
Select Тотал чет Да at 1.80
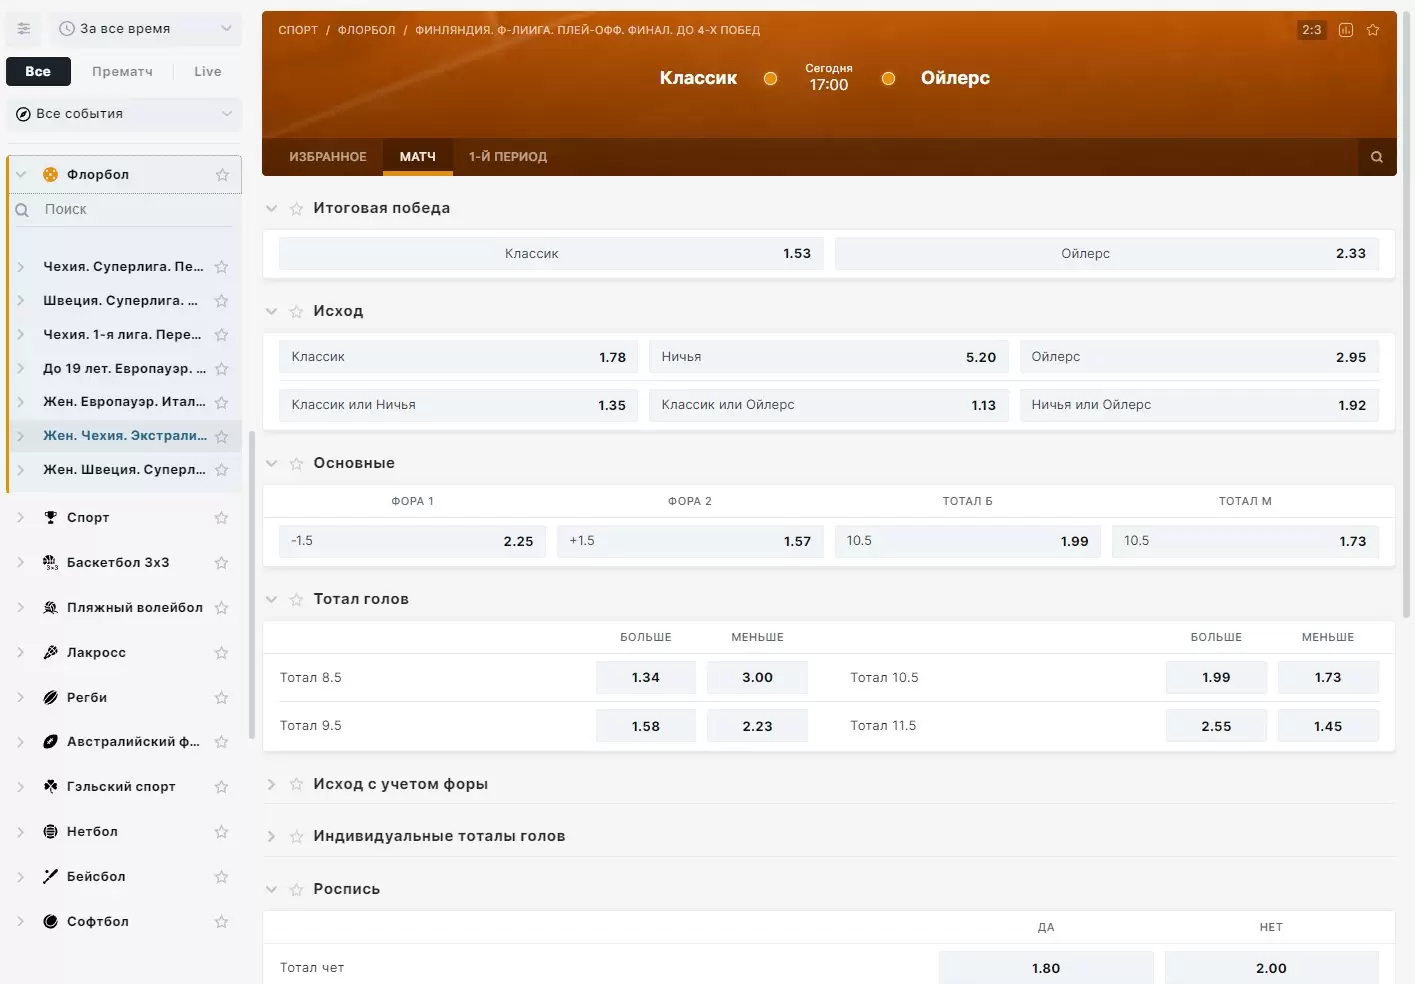point(1046,968)
